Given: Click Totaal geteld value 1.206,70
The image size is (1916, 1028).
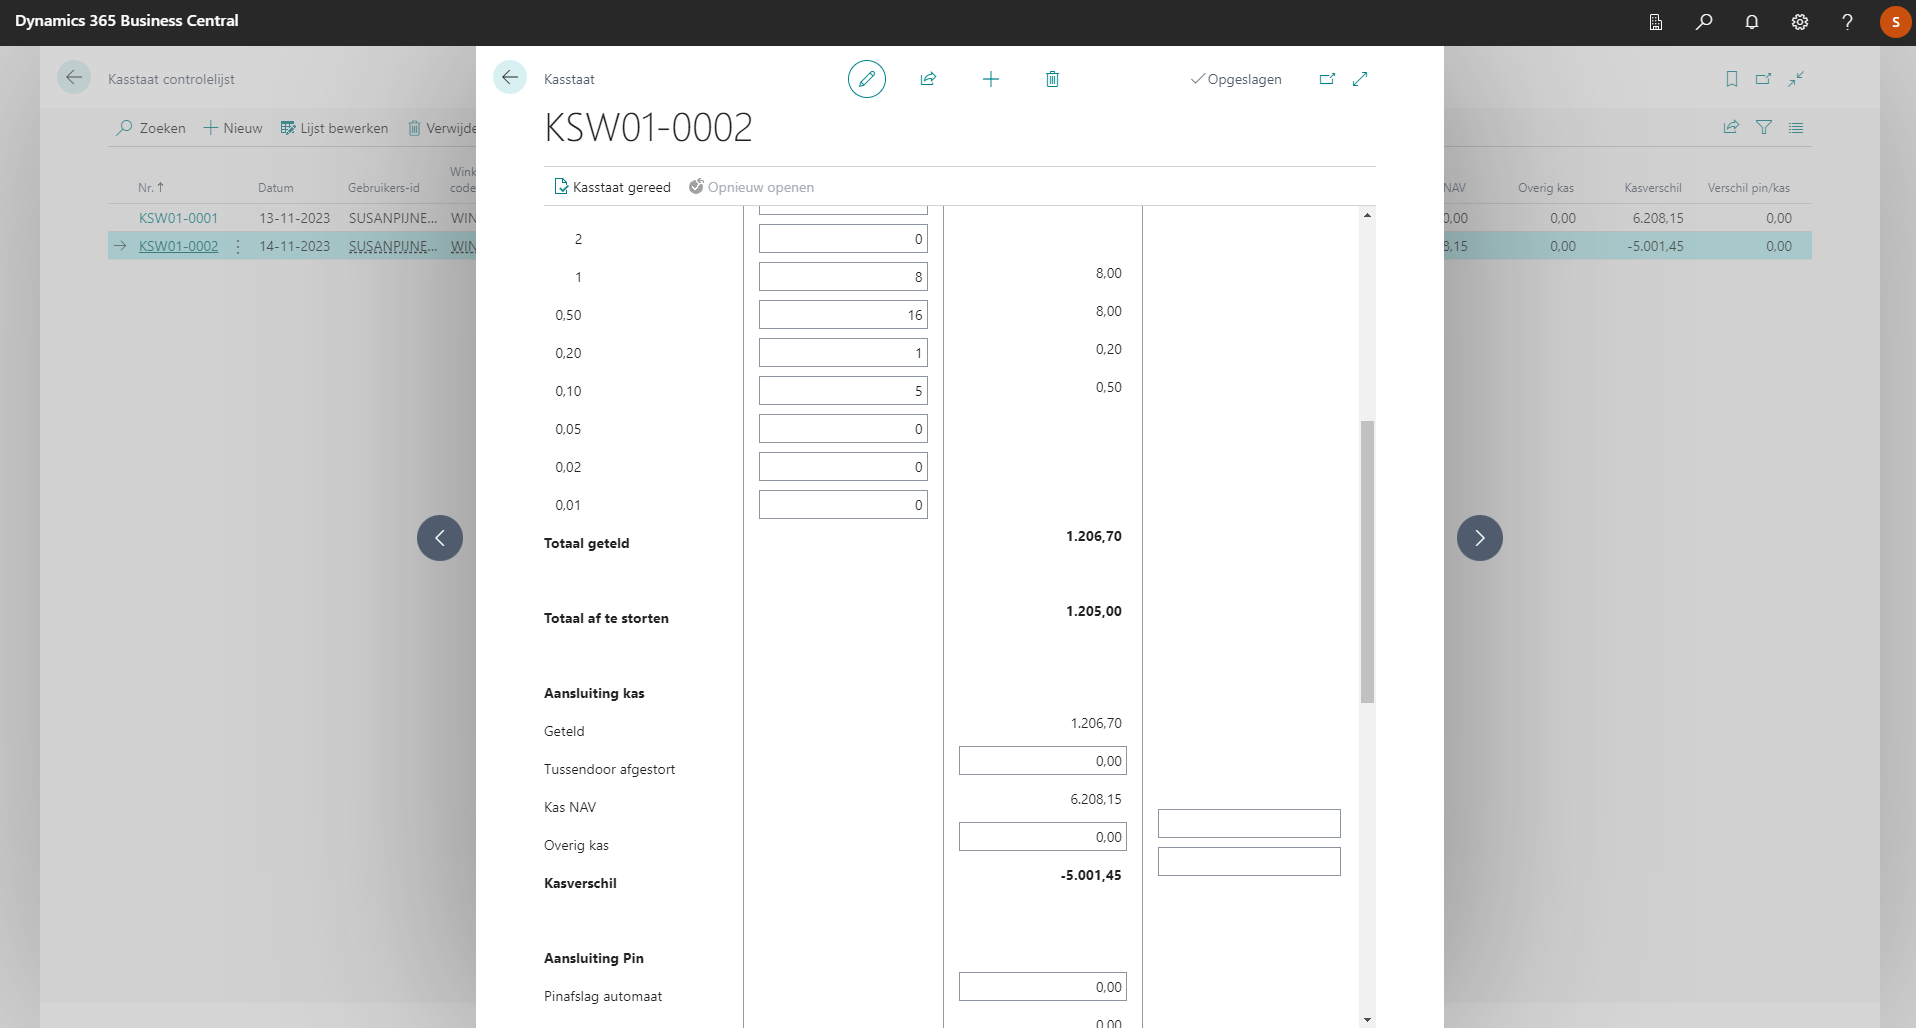Looking at the screenshot, I should 1094,536.
